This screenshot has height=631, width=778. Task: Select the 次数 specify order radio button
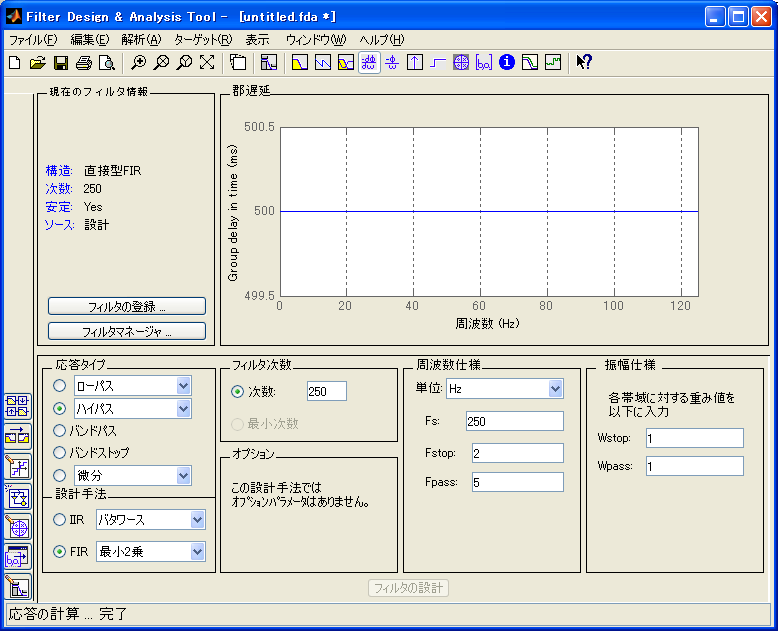pyautogui.click(x=238, y=391)
